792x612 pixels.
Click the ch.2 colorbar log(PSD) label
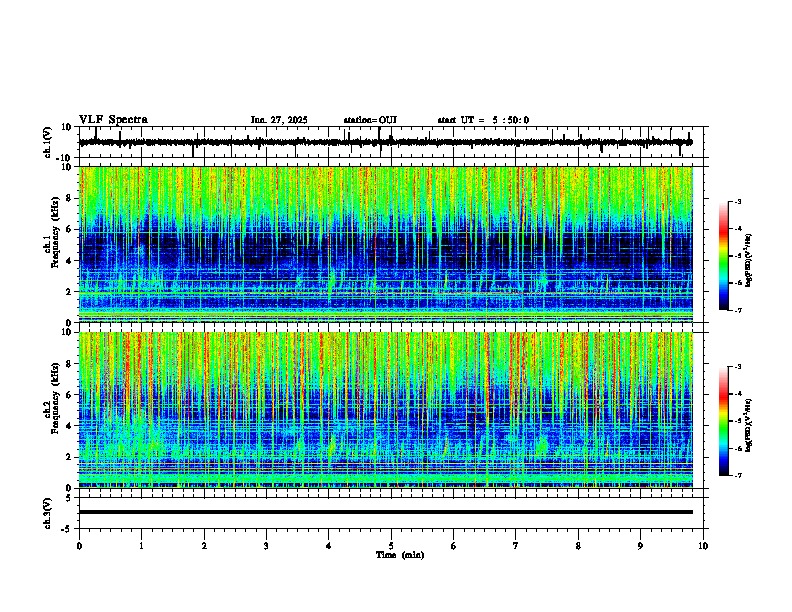tap(748, 426)
